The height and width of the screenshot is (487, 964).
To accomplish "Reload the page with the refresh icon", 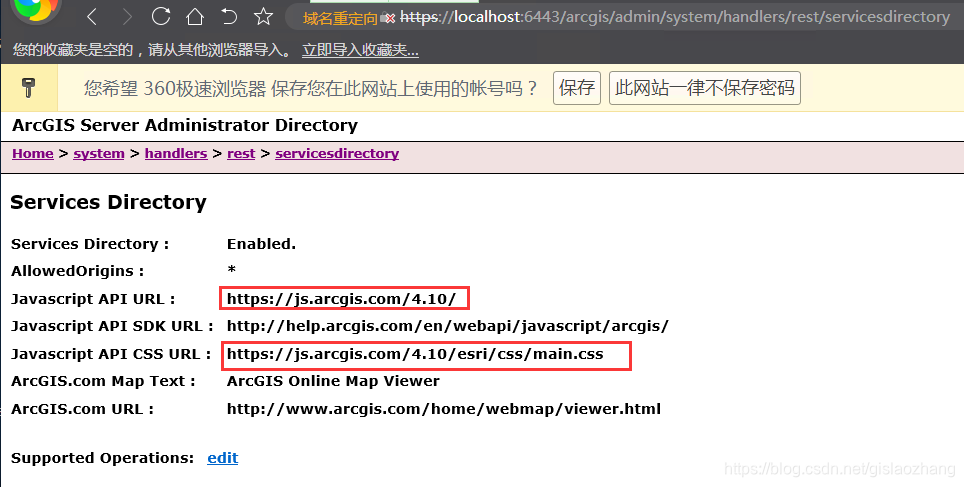I will pyautogui.click(x=161, y=16).
